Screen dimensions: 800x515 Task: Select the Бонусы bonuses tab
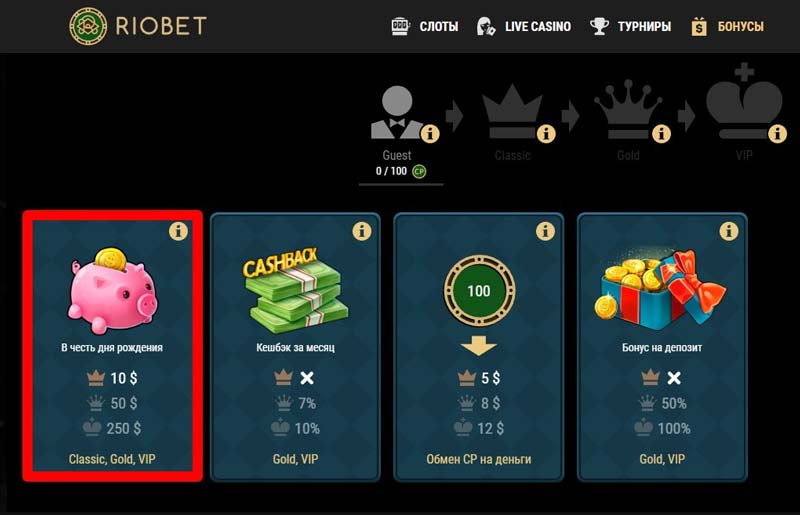click(727, 27)
